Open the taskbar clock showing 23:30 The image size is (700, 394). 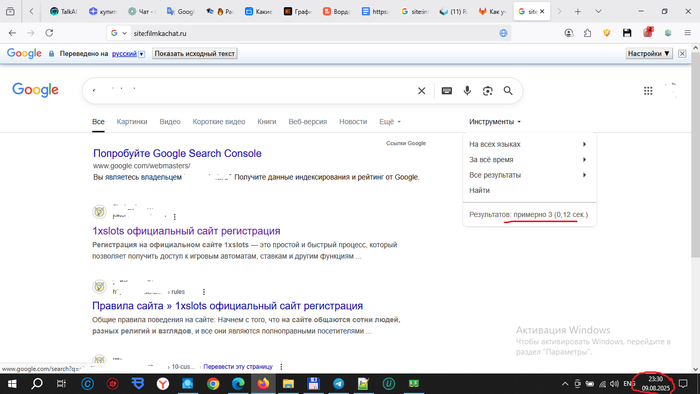pyautogui.click(x=655, y=384)
